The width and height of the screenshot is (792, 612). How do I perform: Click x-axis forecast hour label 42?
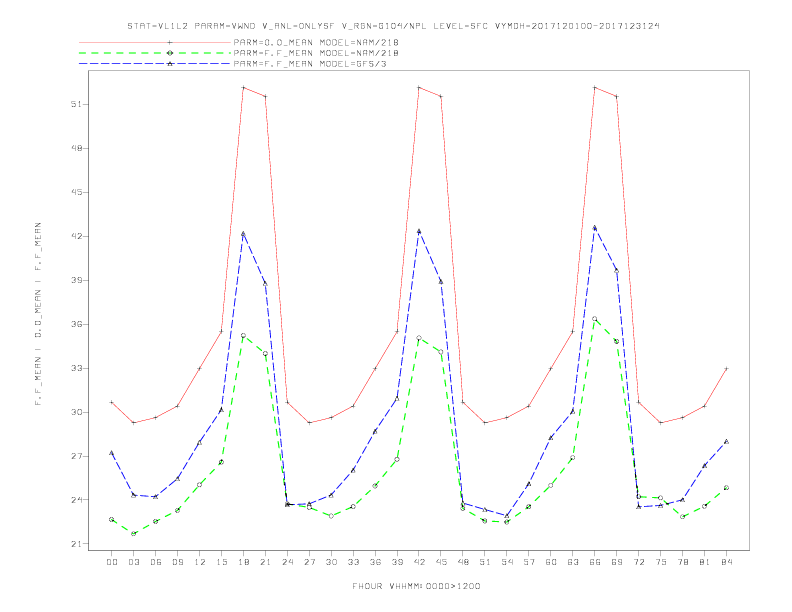point(419,562)
